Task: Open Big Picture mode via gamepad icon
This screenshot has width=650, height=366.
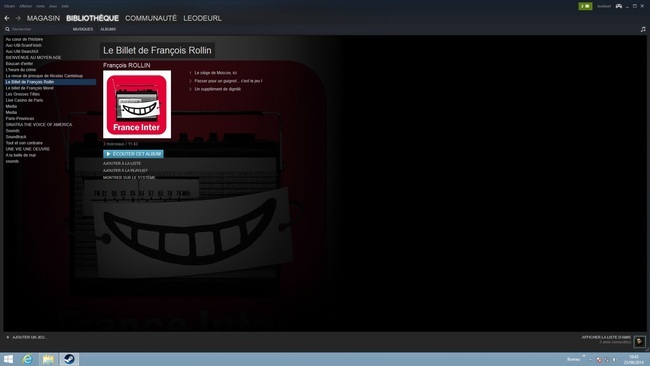Action: 618,6
